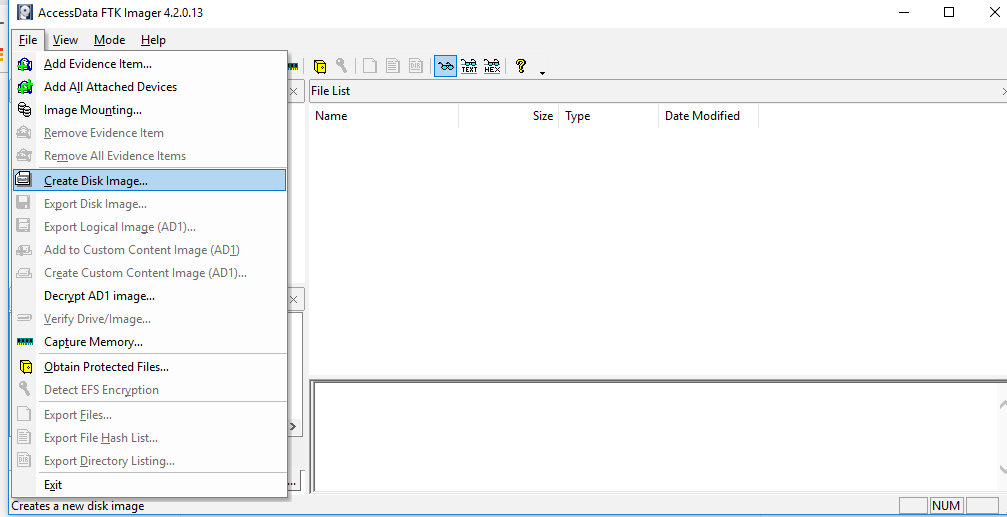1007x517 pixels.
Task: Sort file list by Type column
Action: (x=608, y=116)
